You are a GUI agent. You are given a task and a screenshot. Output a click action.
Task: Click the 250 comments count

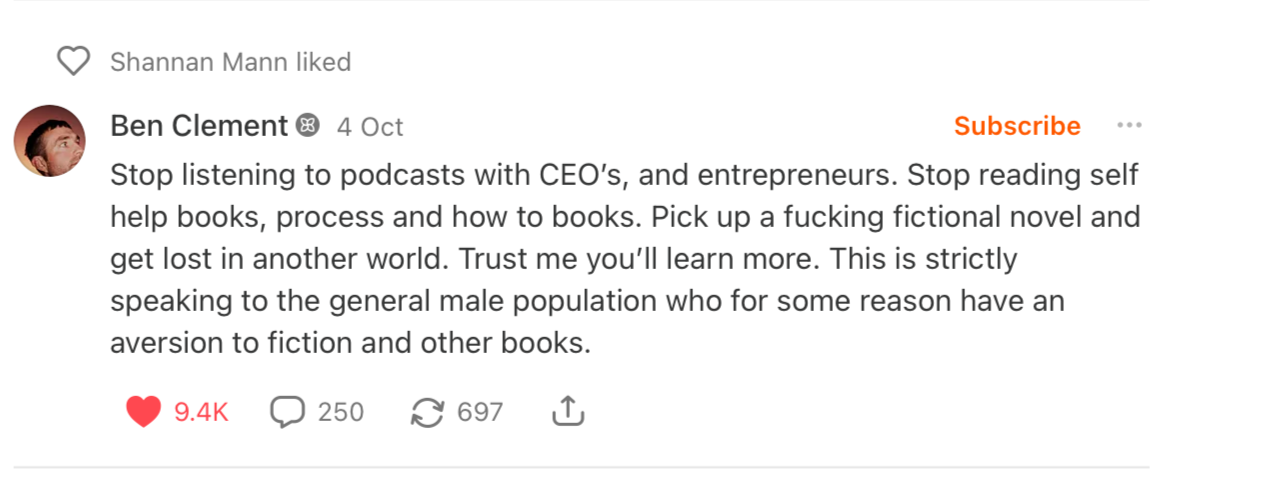[x=340, y=412]
